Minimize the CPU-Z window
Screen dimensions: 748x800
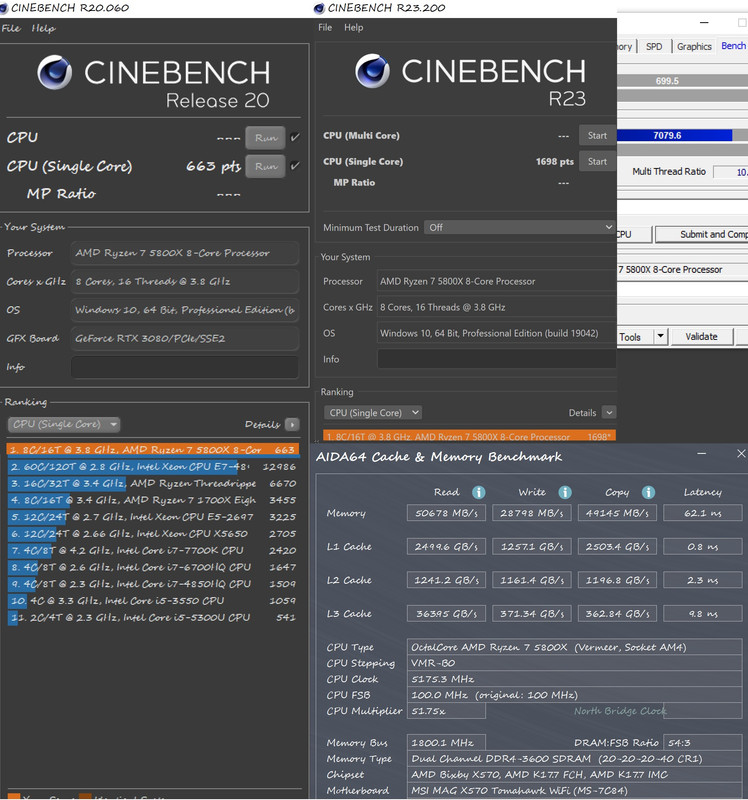[x=704, y=22]
